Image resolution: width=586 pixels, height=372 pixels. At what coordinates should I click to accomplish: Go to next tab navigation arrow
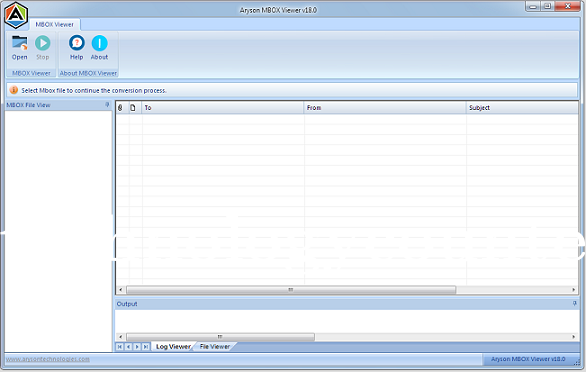click(x=137, y=347)
